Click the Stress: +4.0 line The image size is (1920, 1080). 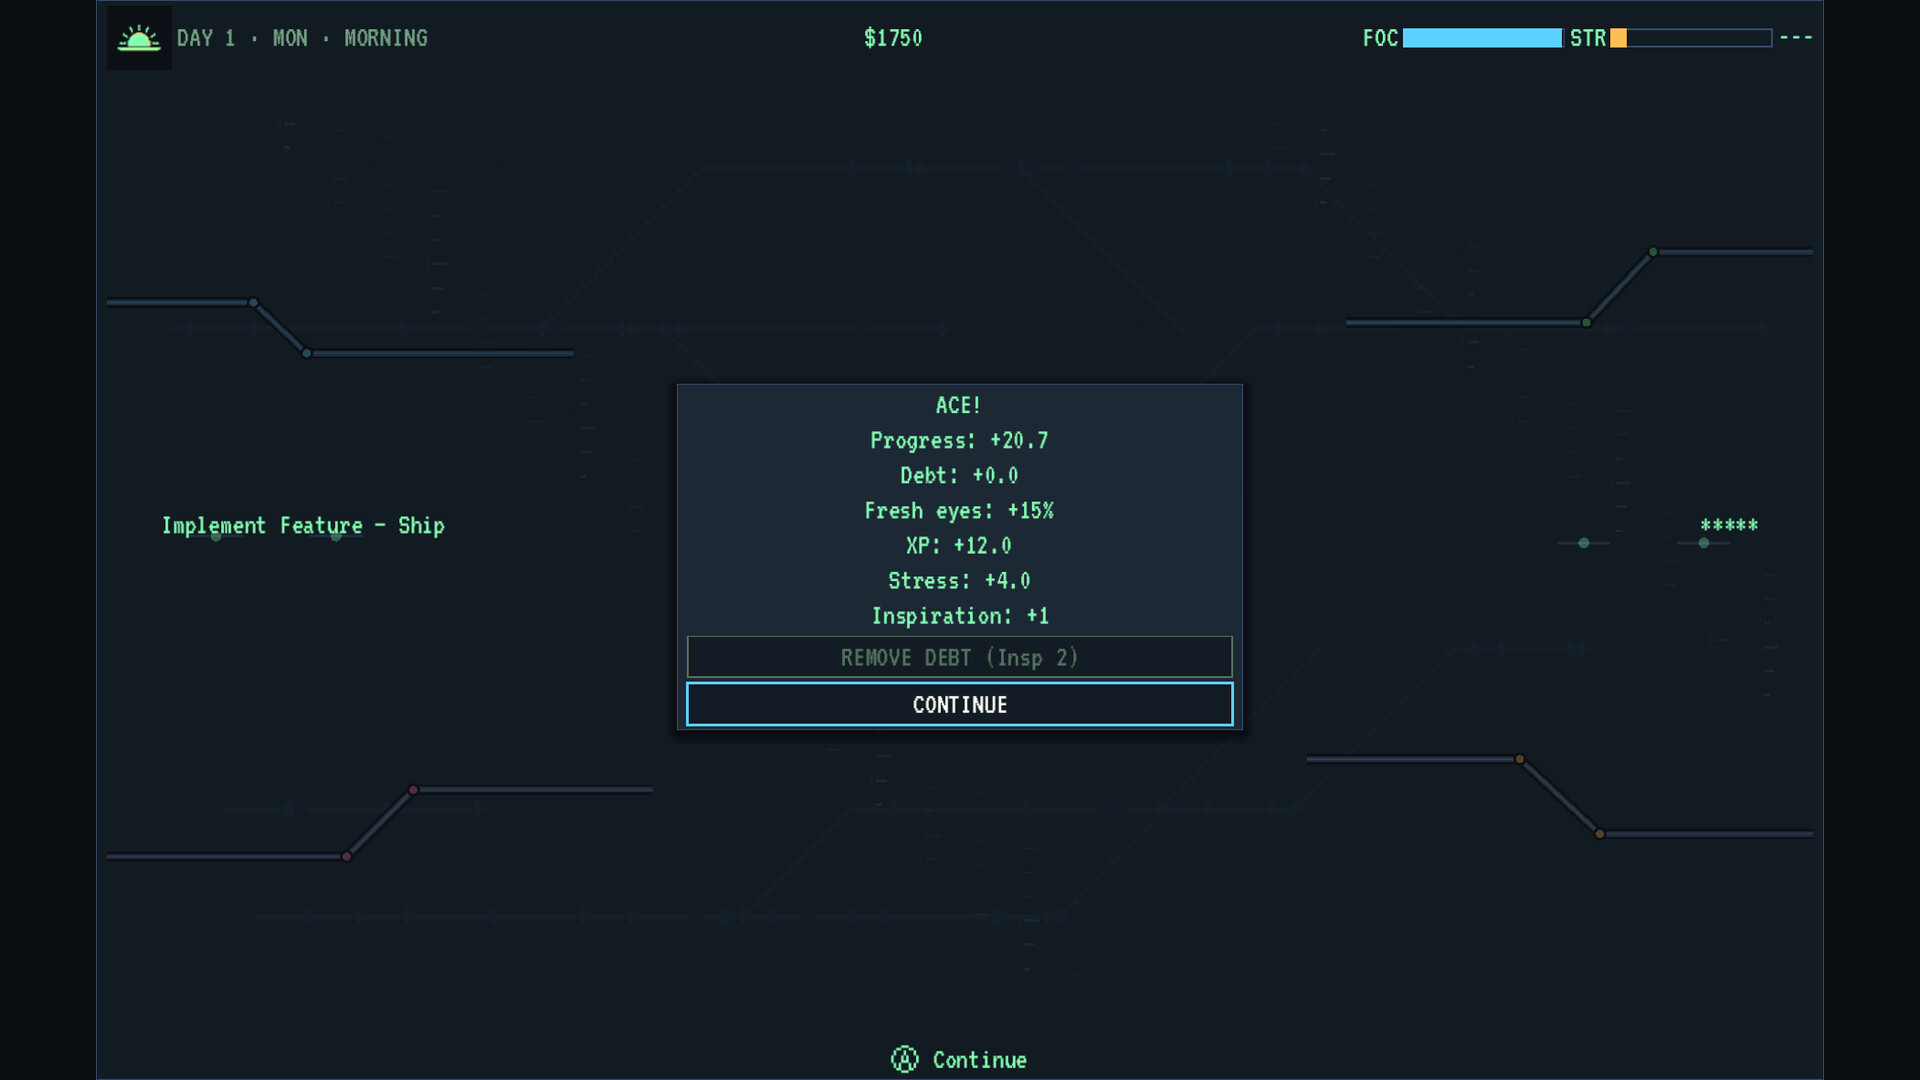(x=959, y=580)
